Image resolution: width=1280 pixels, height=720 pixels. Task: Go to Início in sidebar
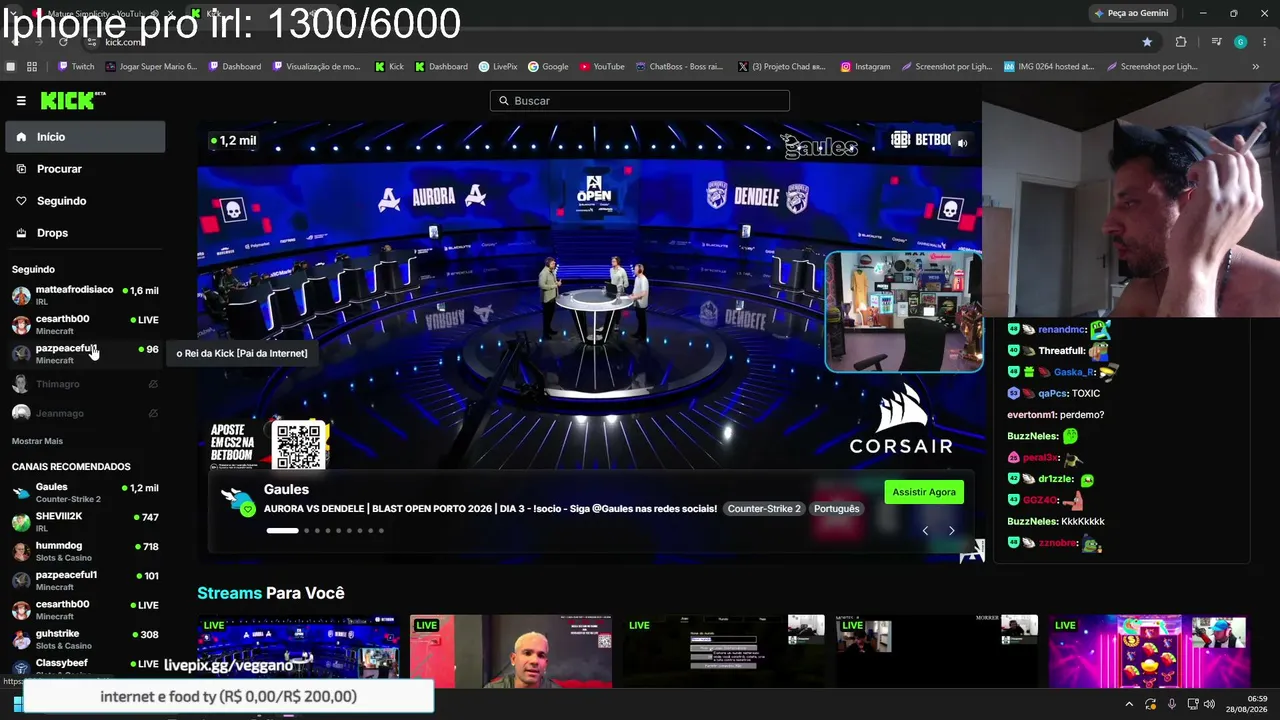tap(85, 137)
